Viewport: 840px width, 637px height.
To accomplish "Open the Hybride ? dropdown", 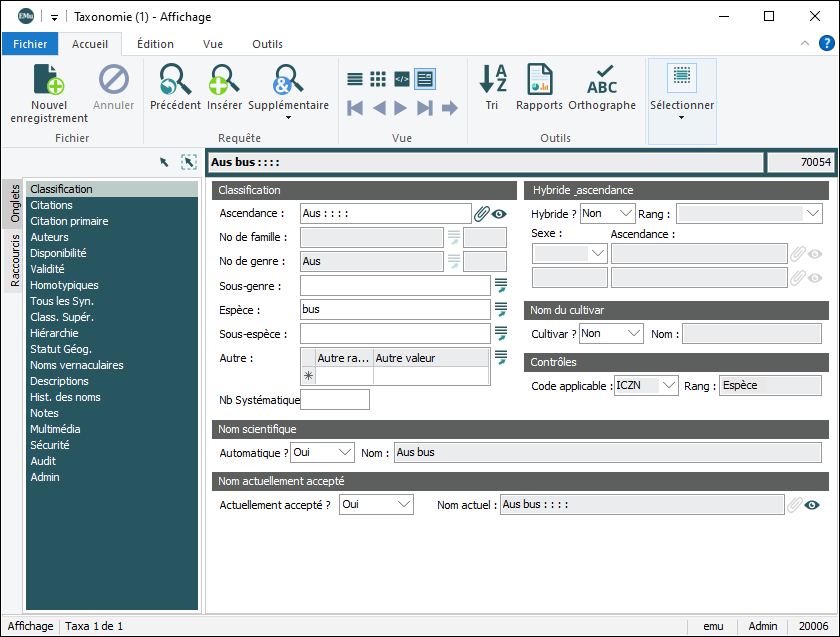I will (x=627, y=213).
